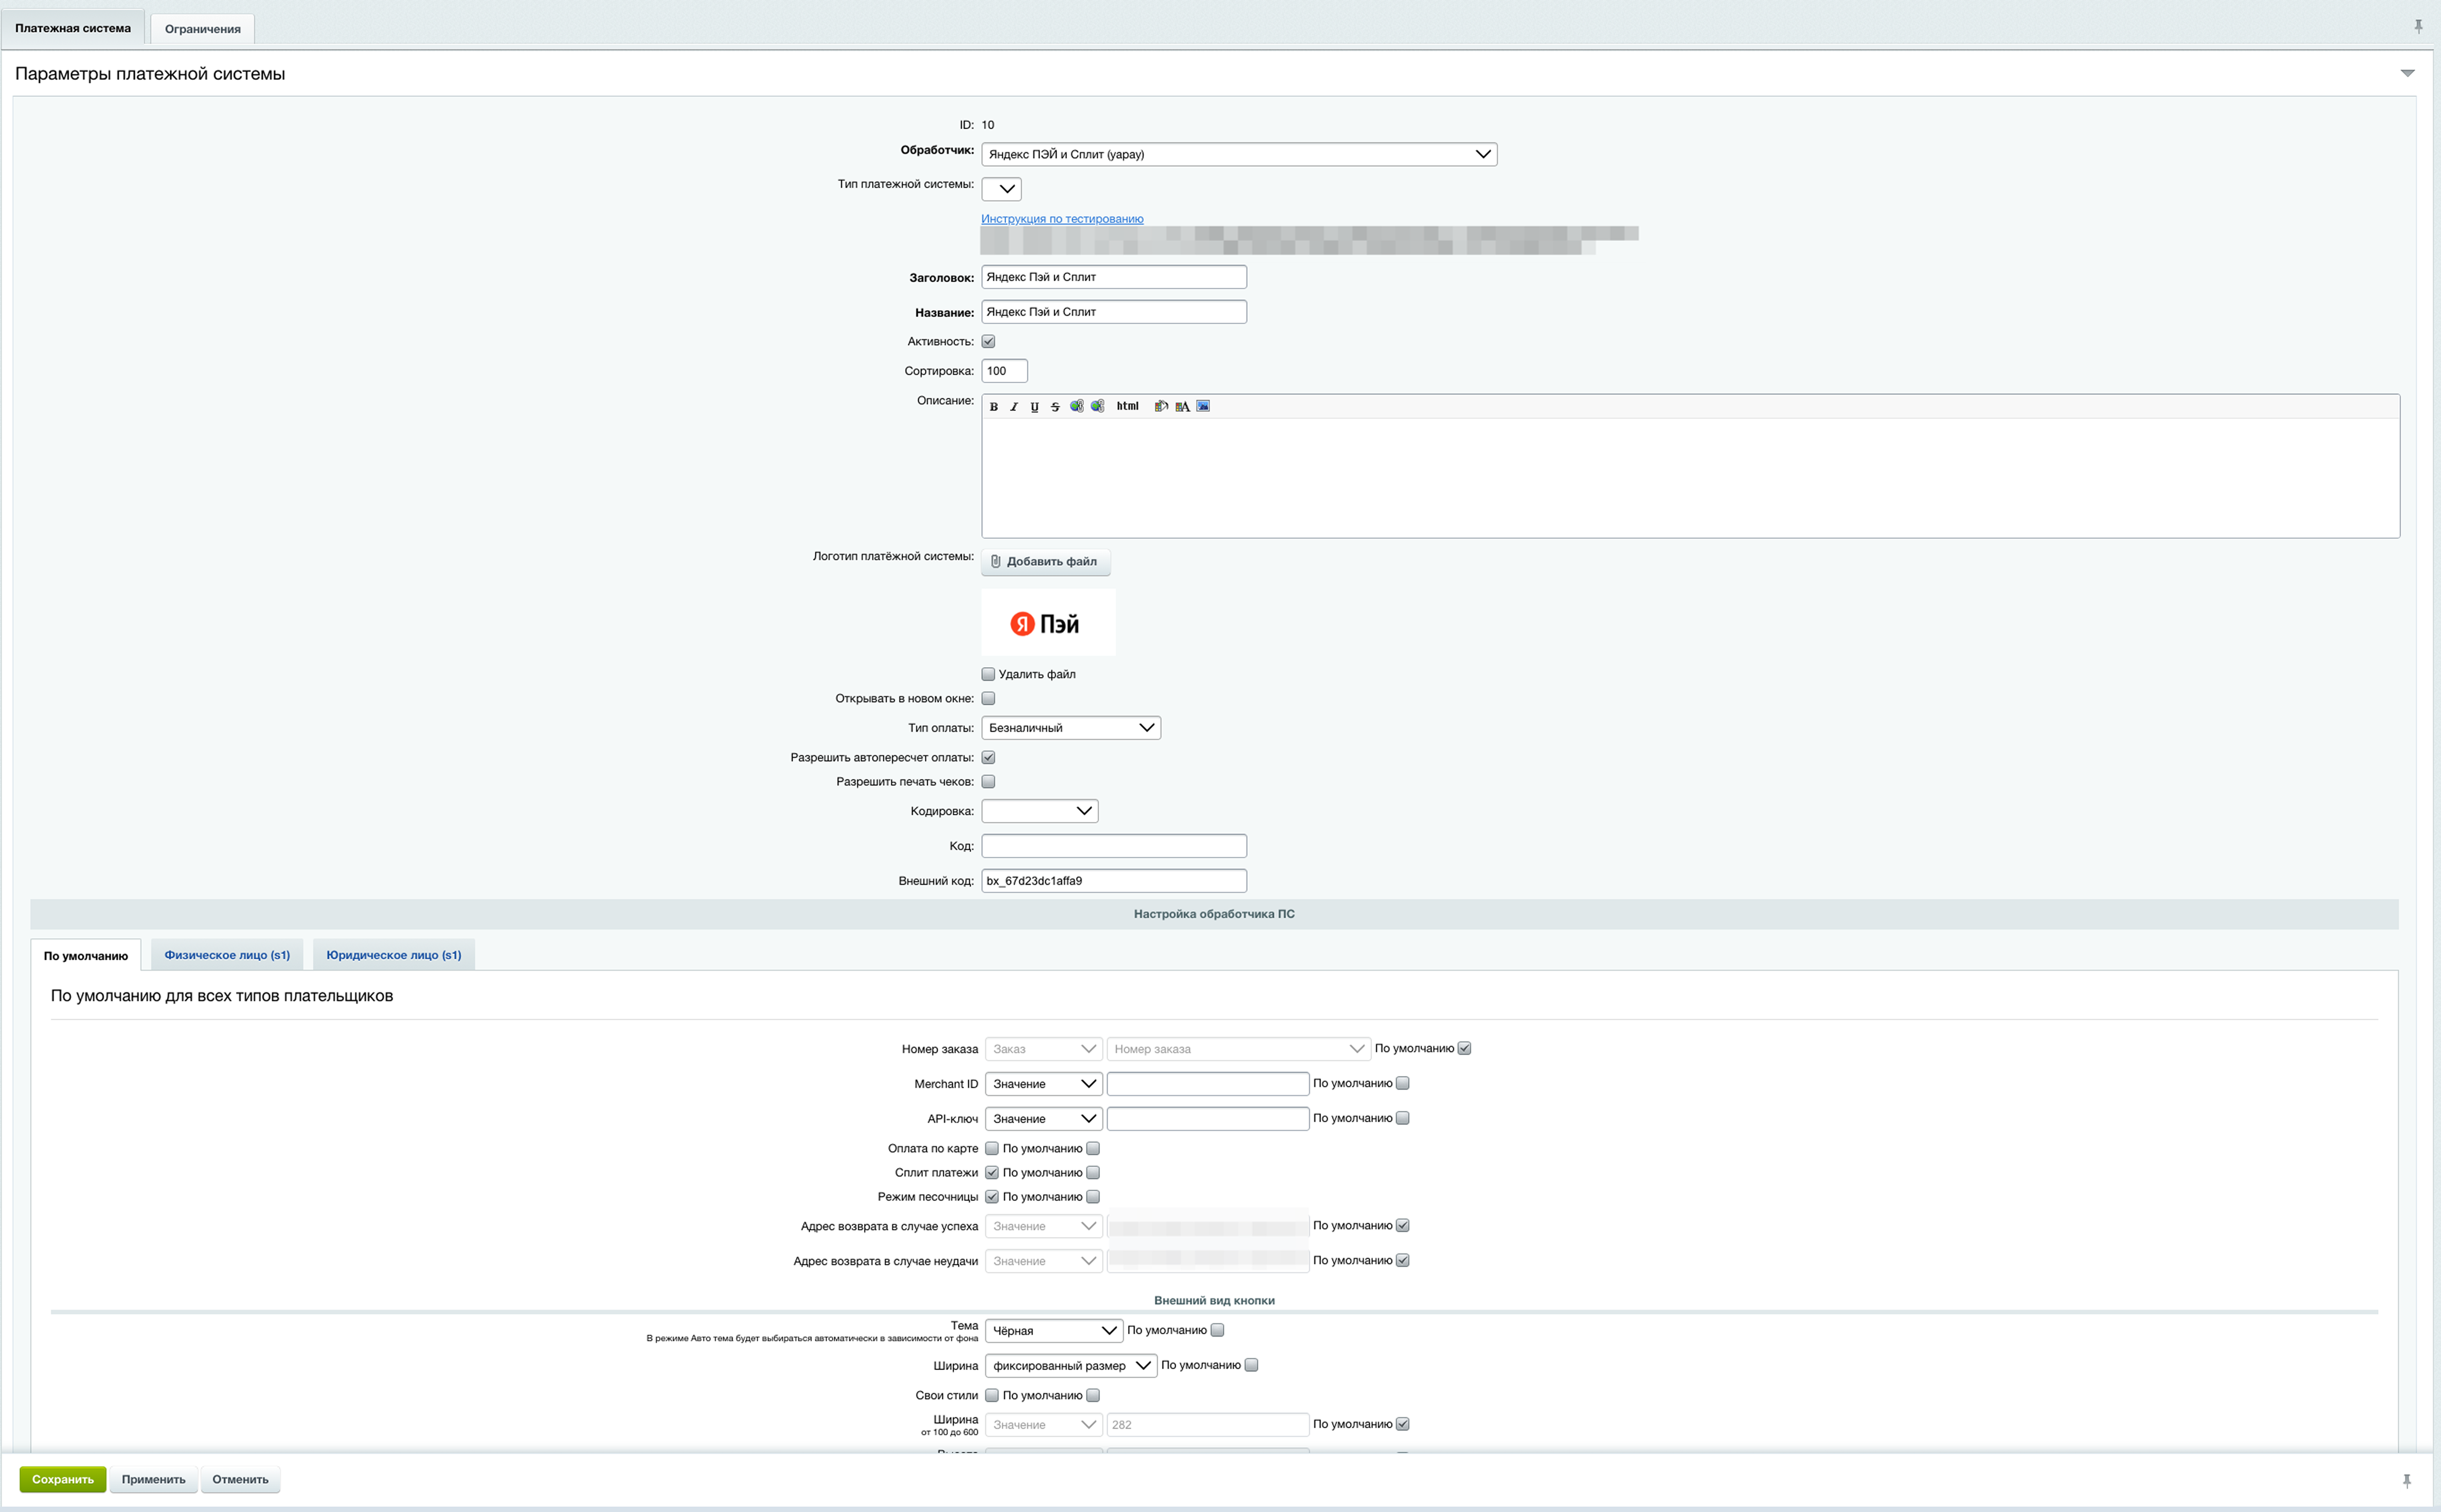The image size is (2441, 1512).
Task: Switch the editor to html mode
Action: click(1127, 406)
